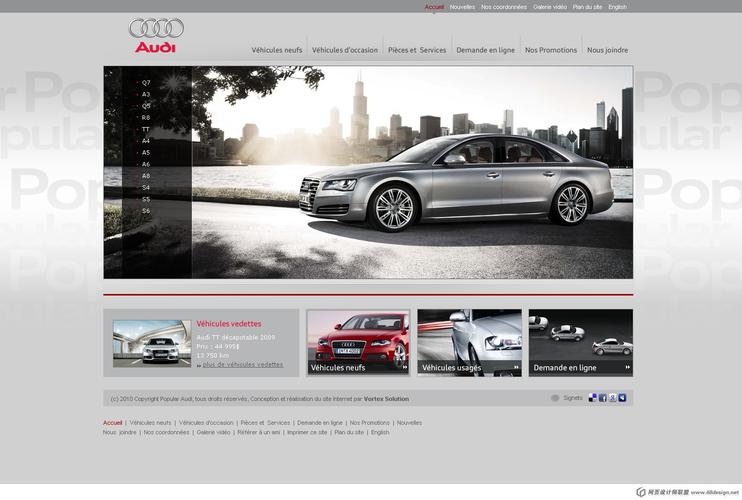Click the Audi rings logo
The height and width of the screenshot is (500, 742).
pos(156,29)
